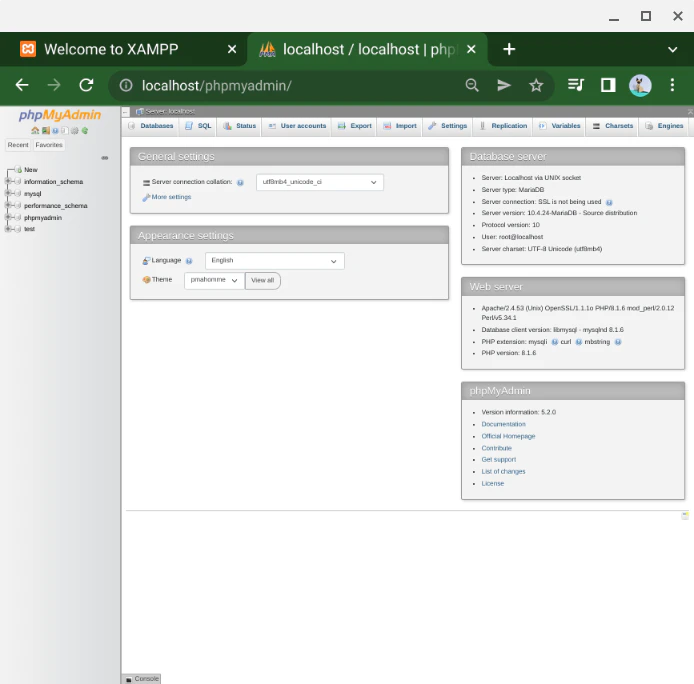Click help icon beside SSL is not being used
This screenshot has width=694, height=684.
[x=609, y=202]
